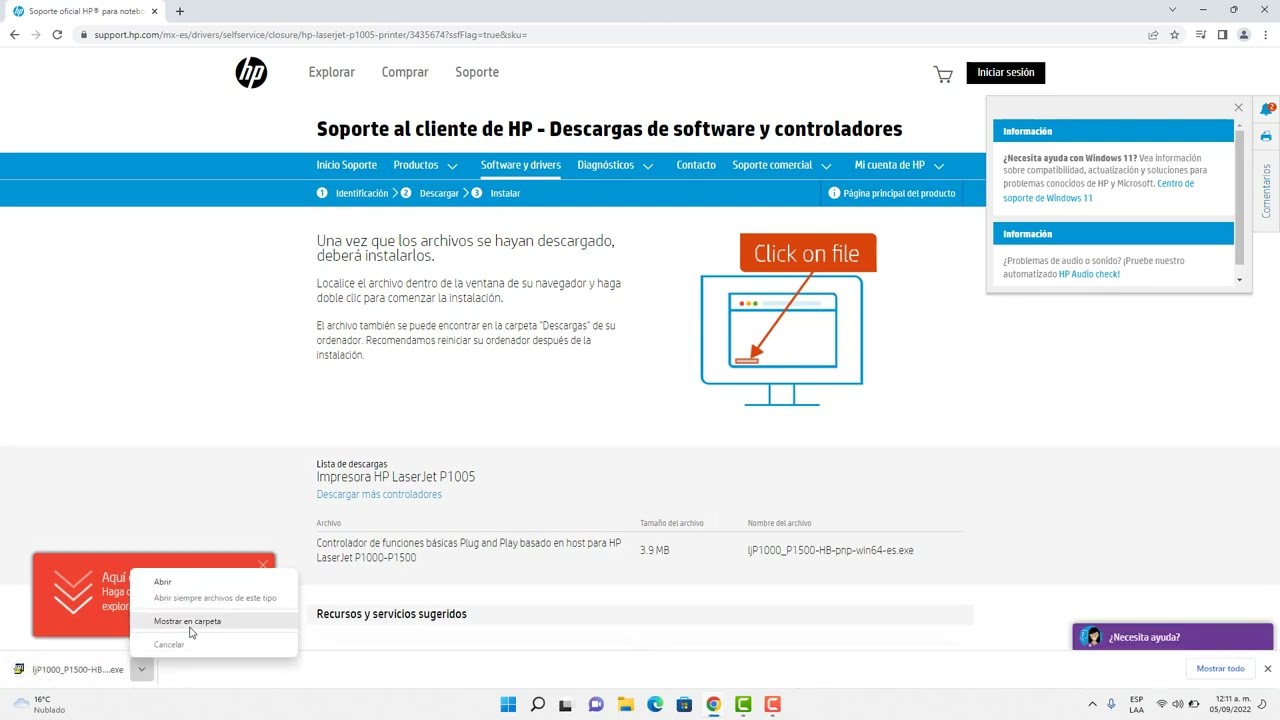Open the green Camtasia taskbar icon
This screenshot has width=1280, height=720.
[x=743, y=704]
